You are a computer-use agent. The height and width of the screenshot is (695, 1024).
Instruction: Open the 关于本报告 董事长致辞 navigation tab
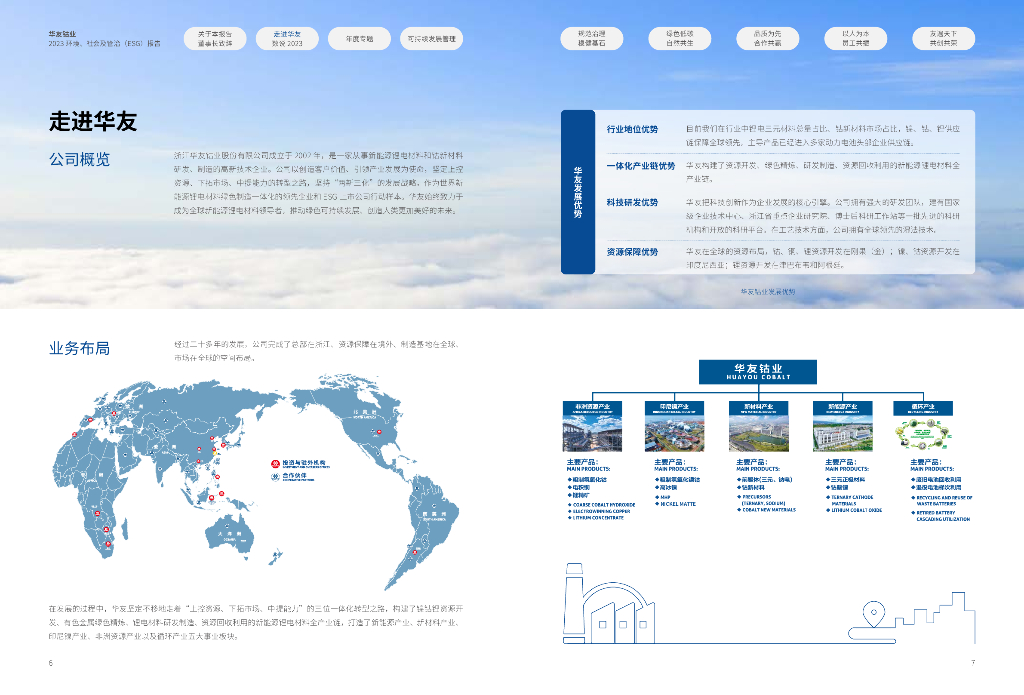215,39
